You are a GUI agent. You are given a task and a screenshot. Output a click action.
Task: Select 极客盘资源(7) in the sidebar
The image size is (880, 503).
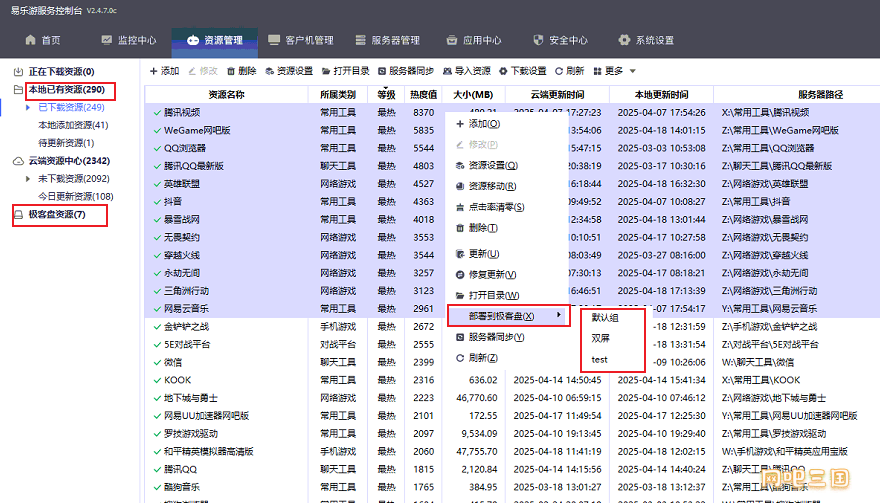57,214
